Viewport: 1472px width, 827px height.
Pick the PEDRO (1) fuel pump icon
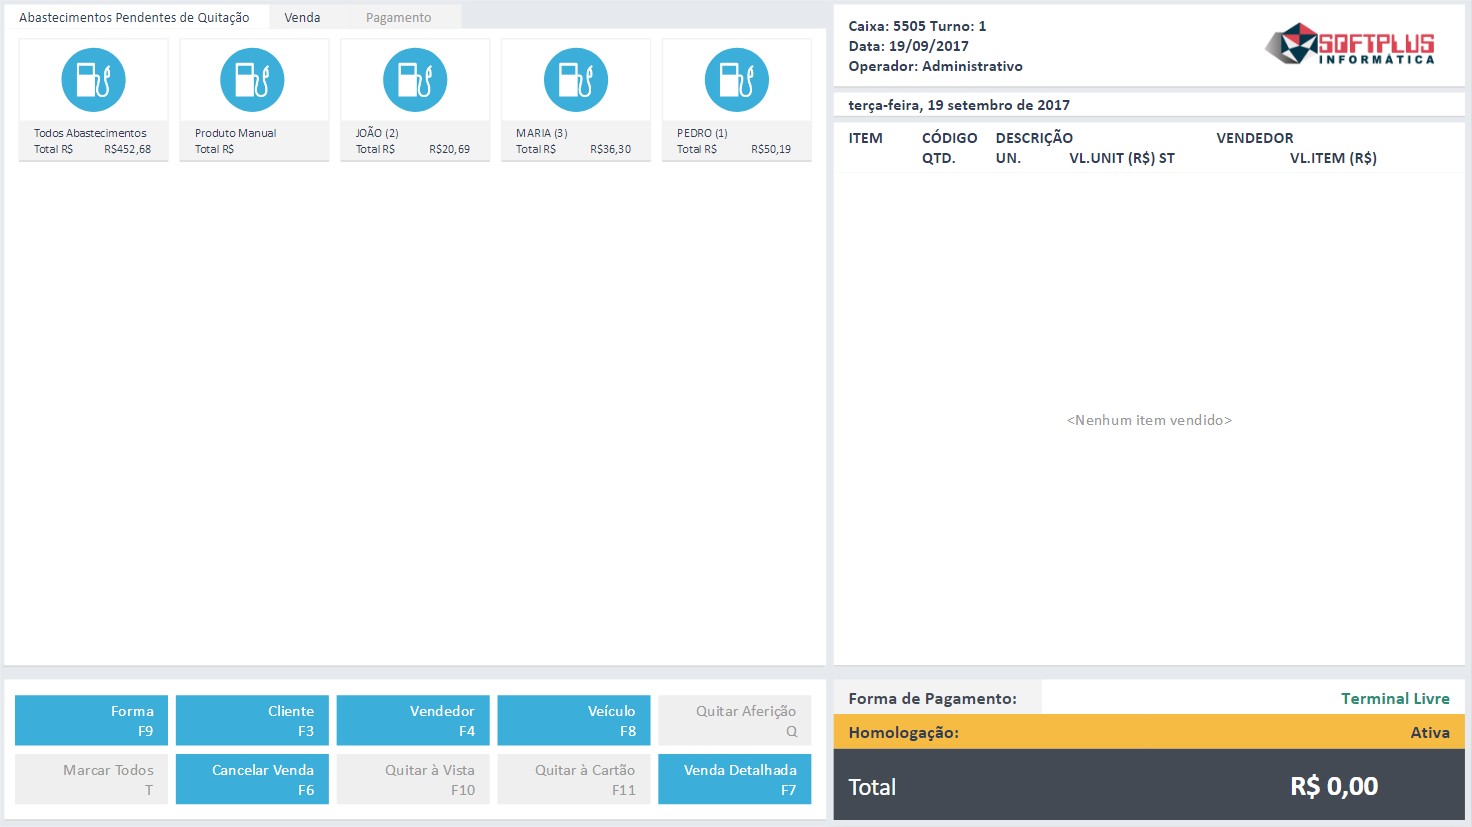tap(737, 80)
